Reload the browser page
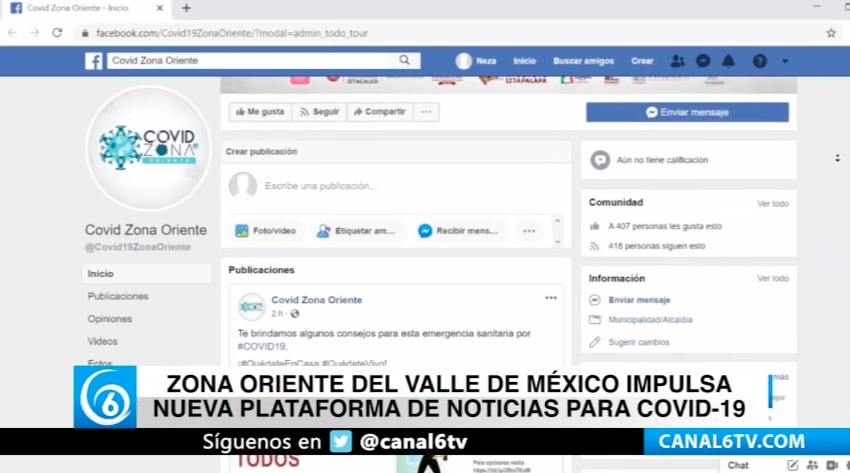Viewport: 850px width, 473px height. [x=57, y=33]
